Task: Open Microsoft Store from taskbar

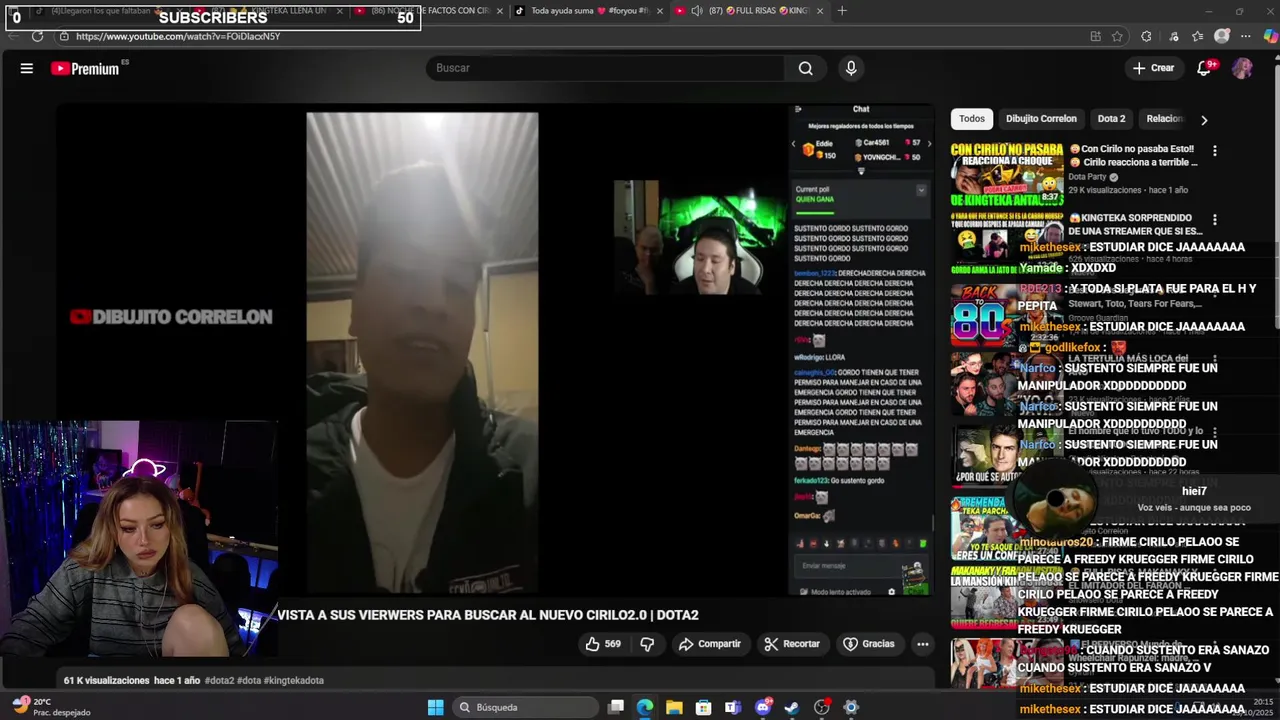Action: point(704,707)
